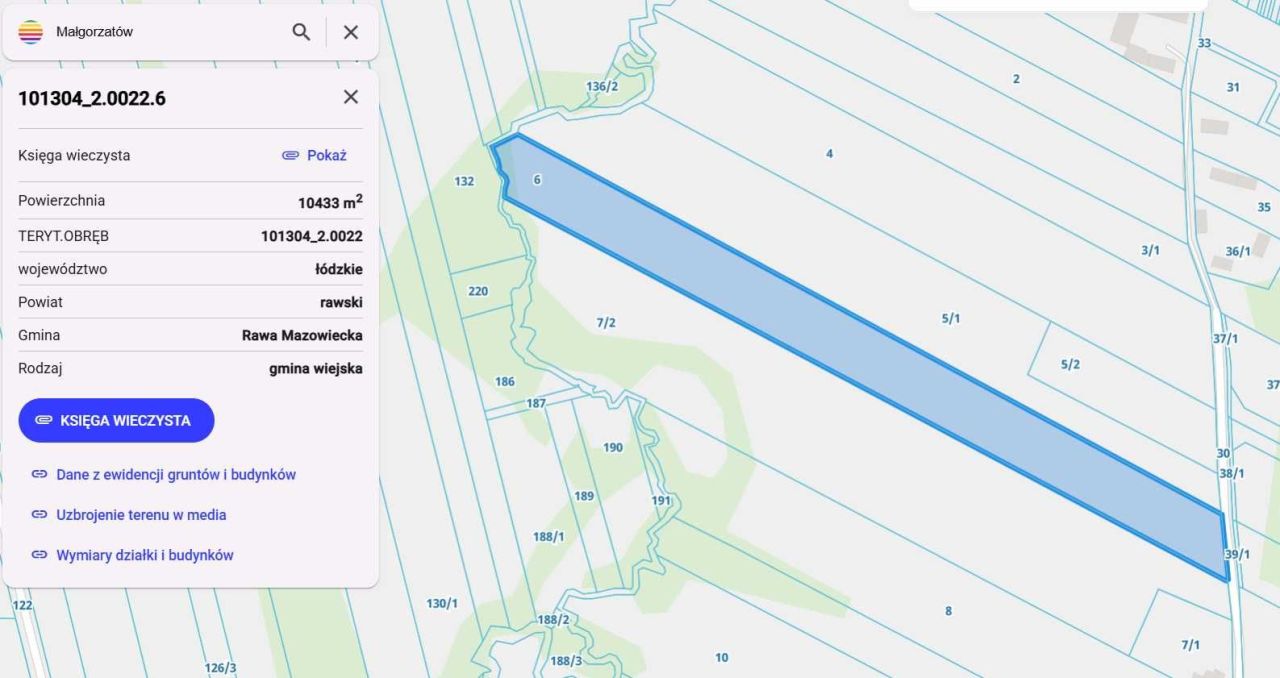Select parcel 136/2 on the map
1280x678 pixels.
[x=602, y=86]
